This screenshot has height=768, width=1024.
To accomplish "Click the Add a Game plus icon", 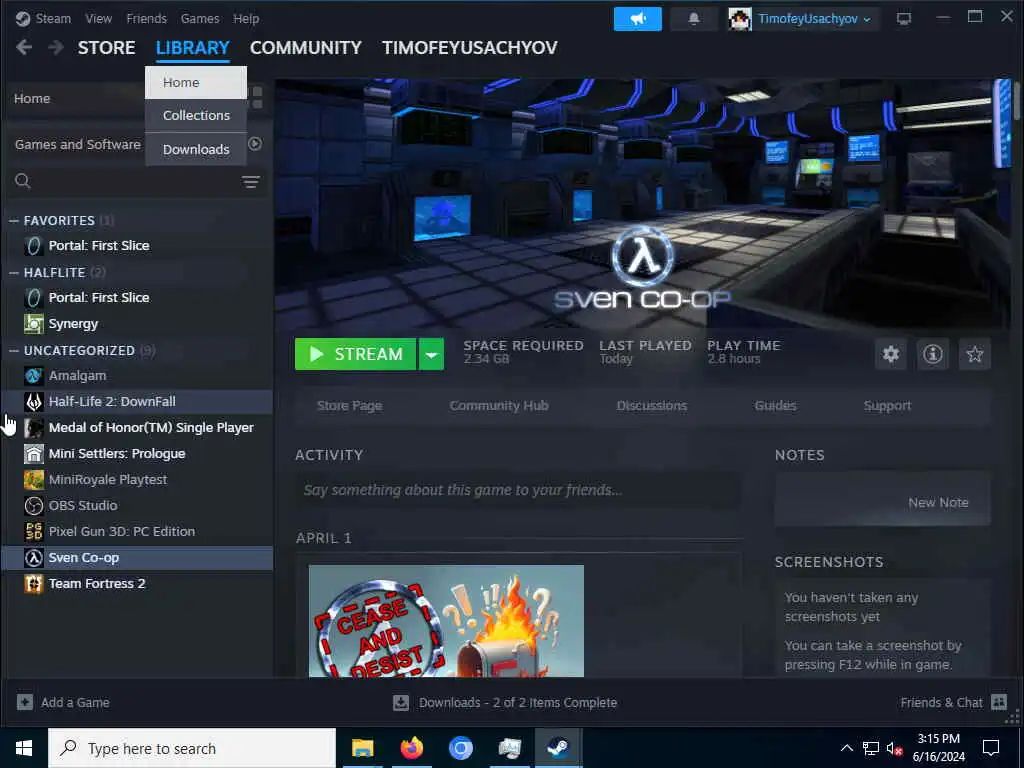I will coord(25,702).
